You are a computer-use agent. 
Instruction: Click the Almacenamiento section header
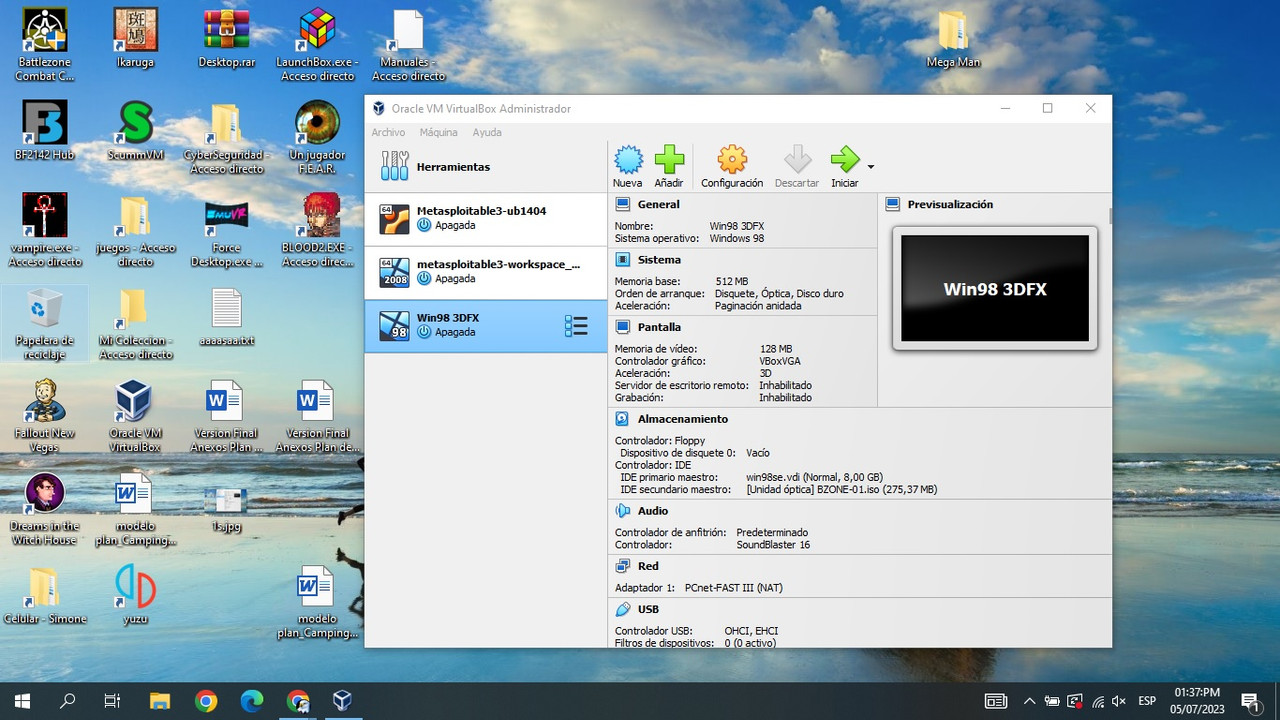tap(683, 419)
